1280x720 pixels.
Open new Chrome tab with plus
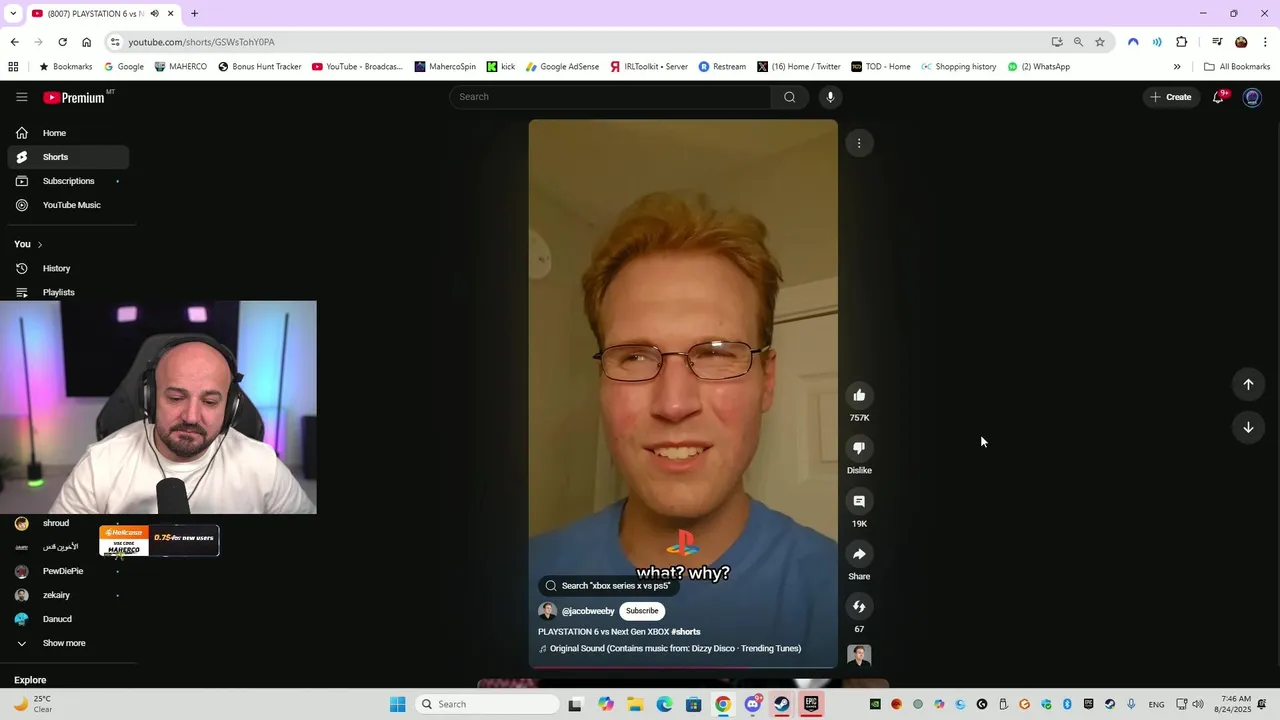point(194,14)
